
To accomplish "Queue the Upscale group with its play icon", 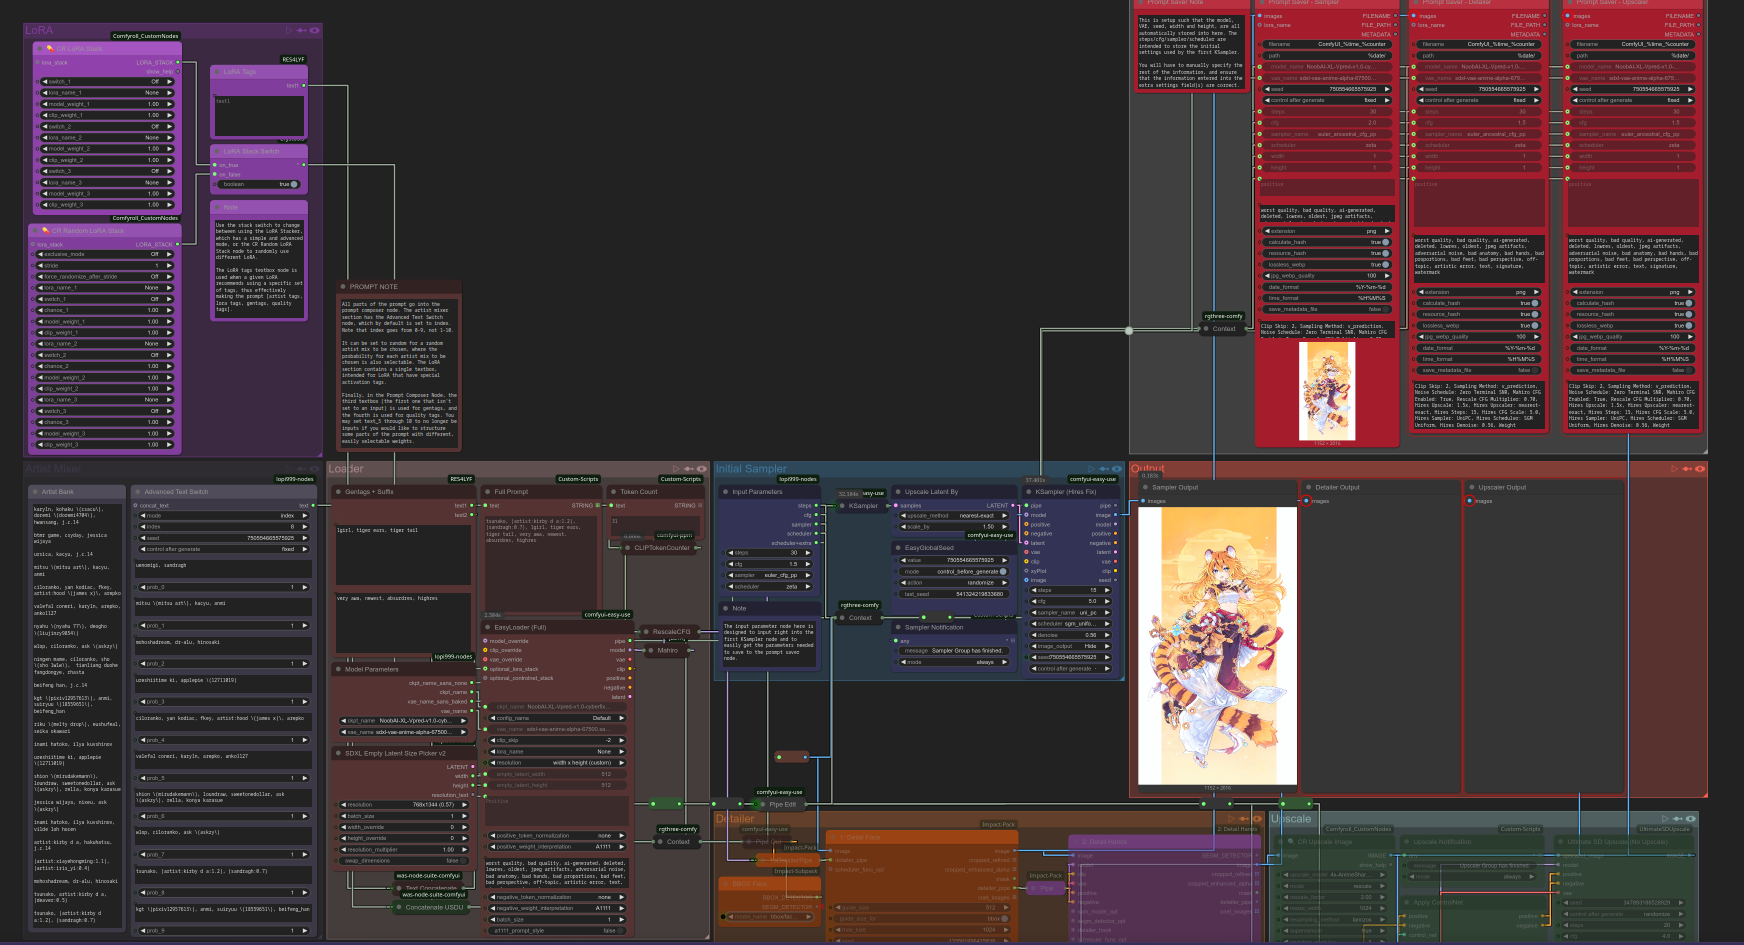I will click(x=1667, y=818).
